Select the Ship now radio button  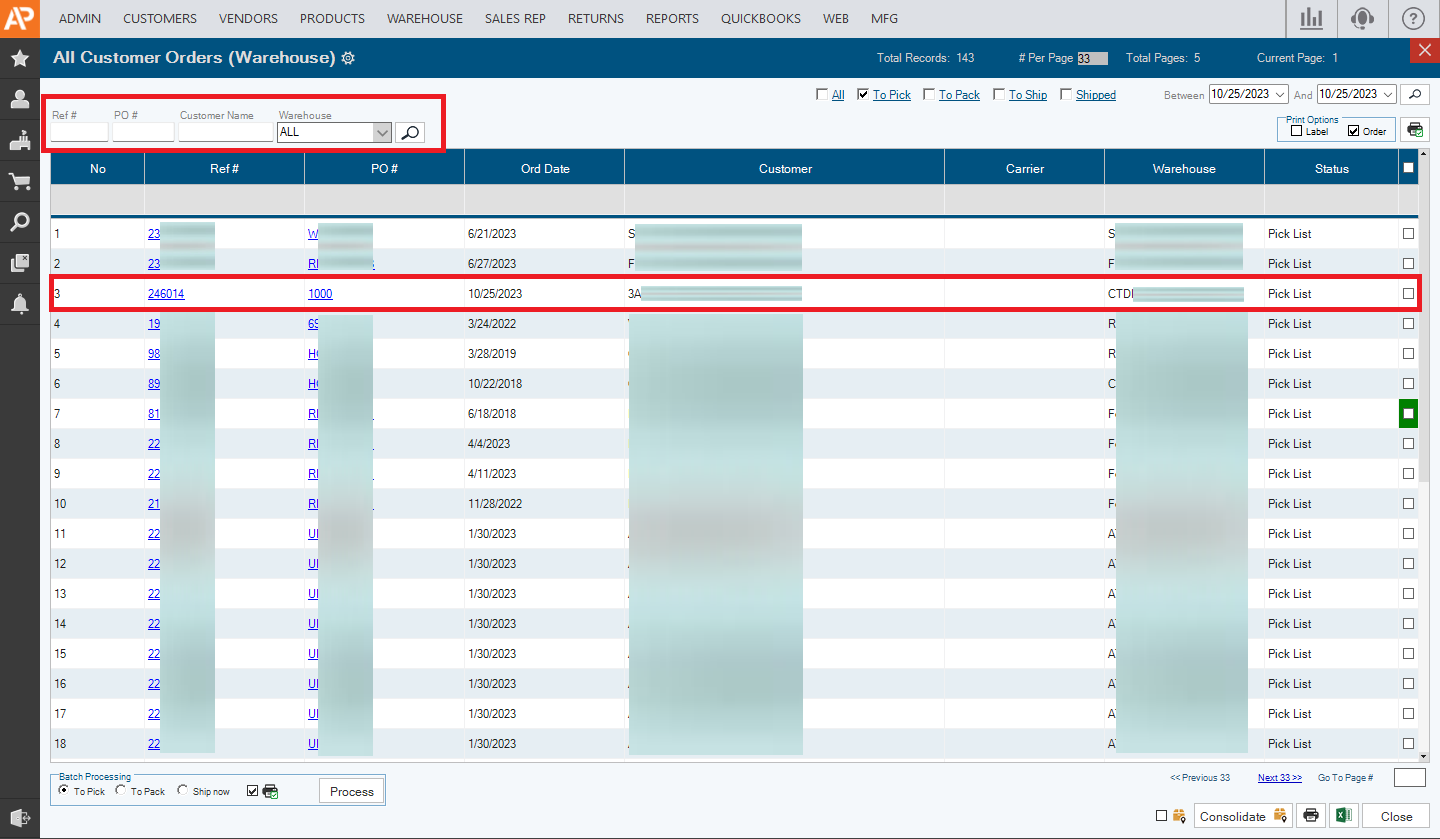182,791
